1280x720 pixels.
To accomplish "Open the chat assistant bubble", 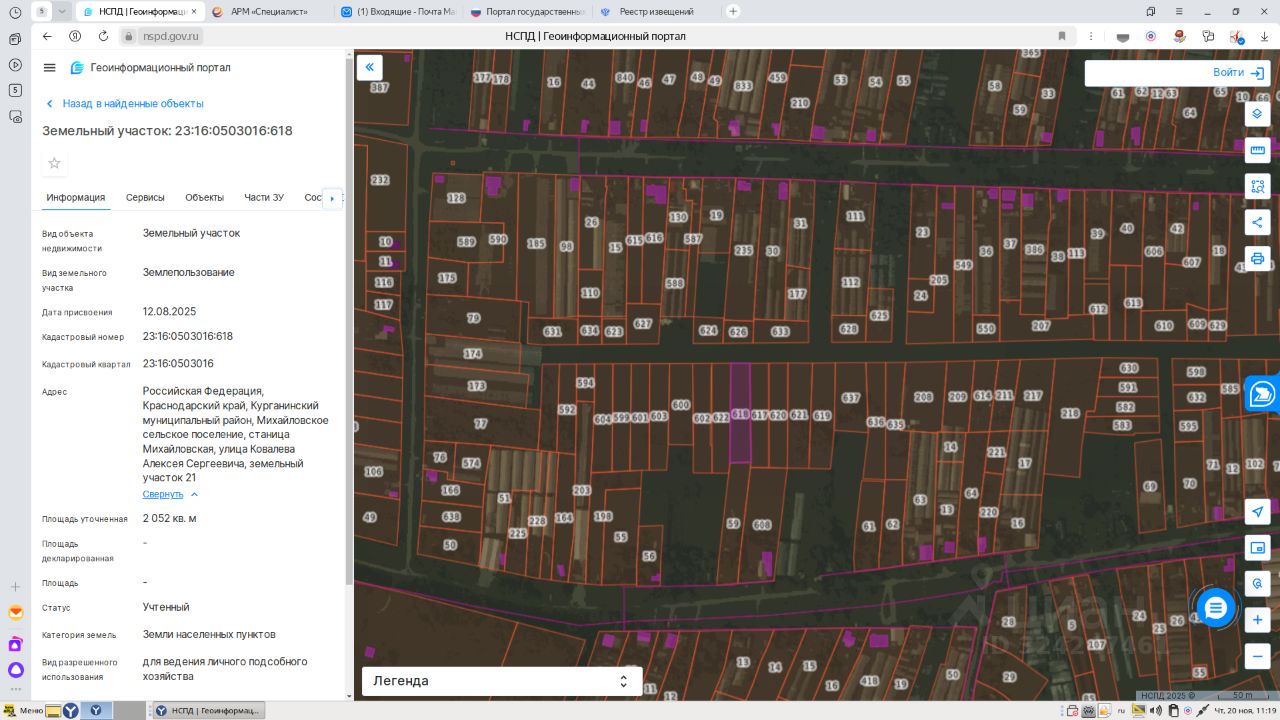I will tap(1215, 607).
